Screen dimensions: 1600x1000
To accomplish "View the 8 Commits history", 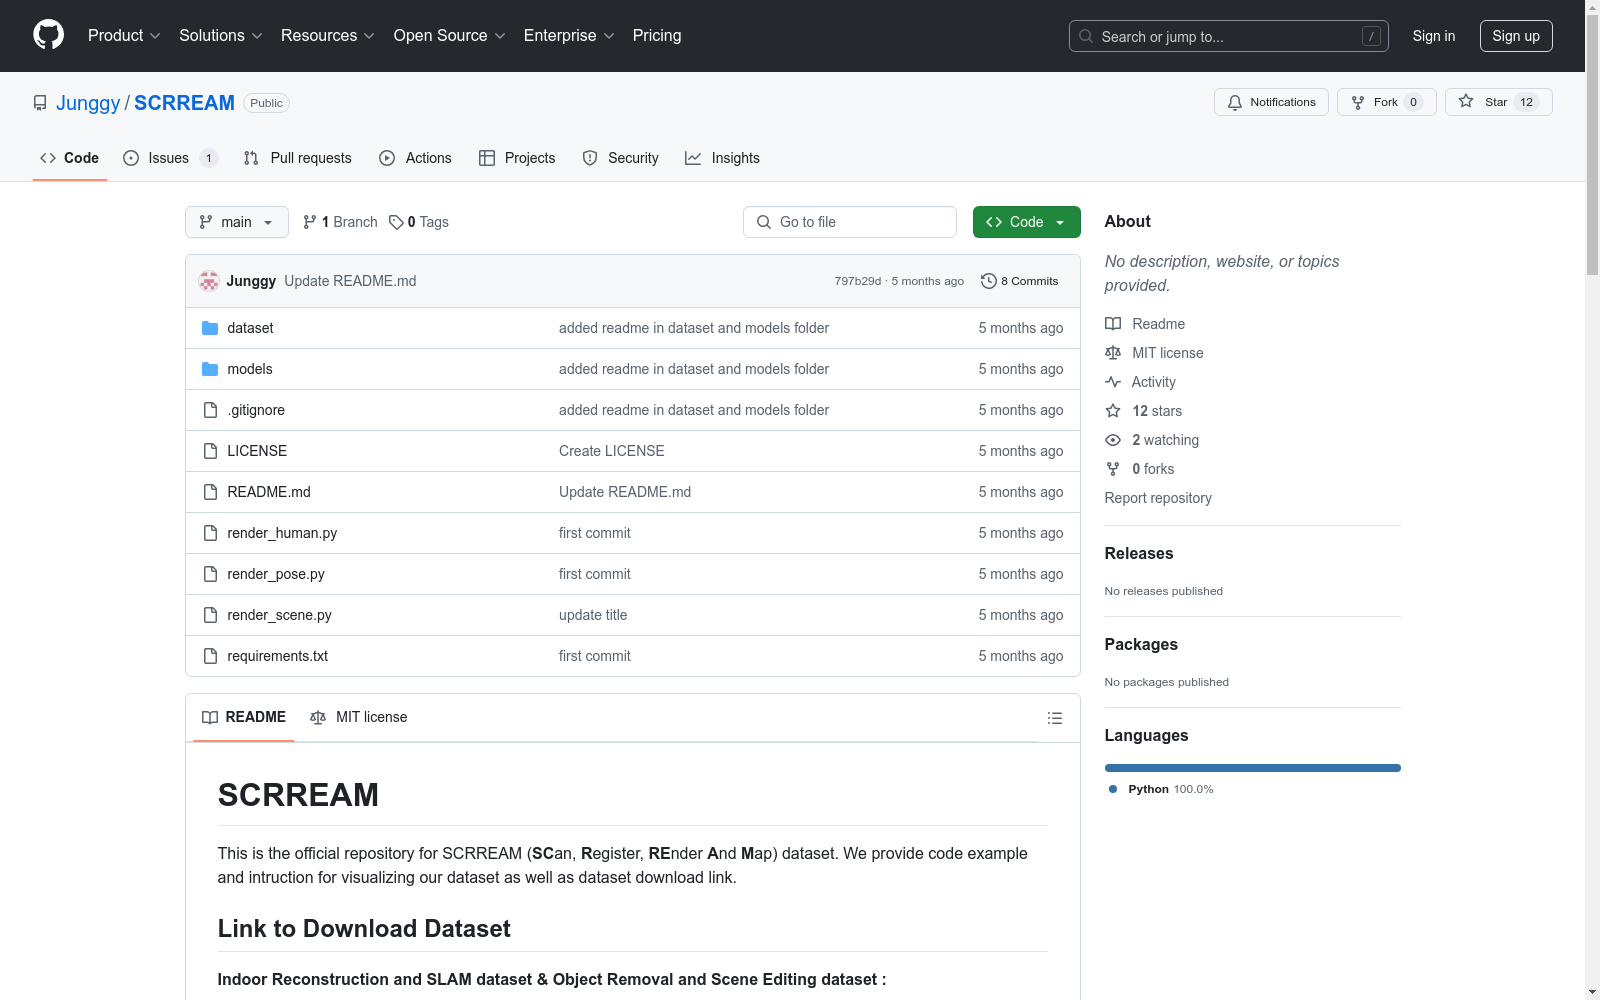I will [1020, 281].
